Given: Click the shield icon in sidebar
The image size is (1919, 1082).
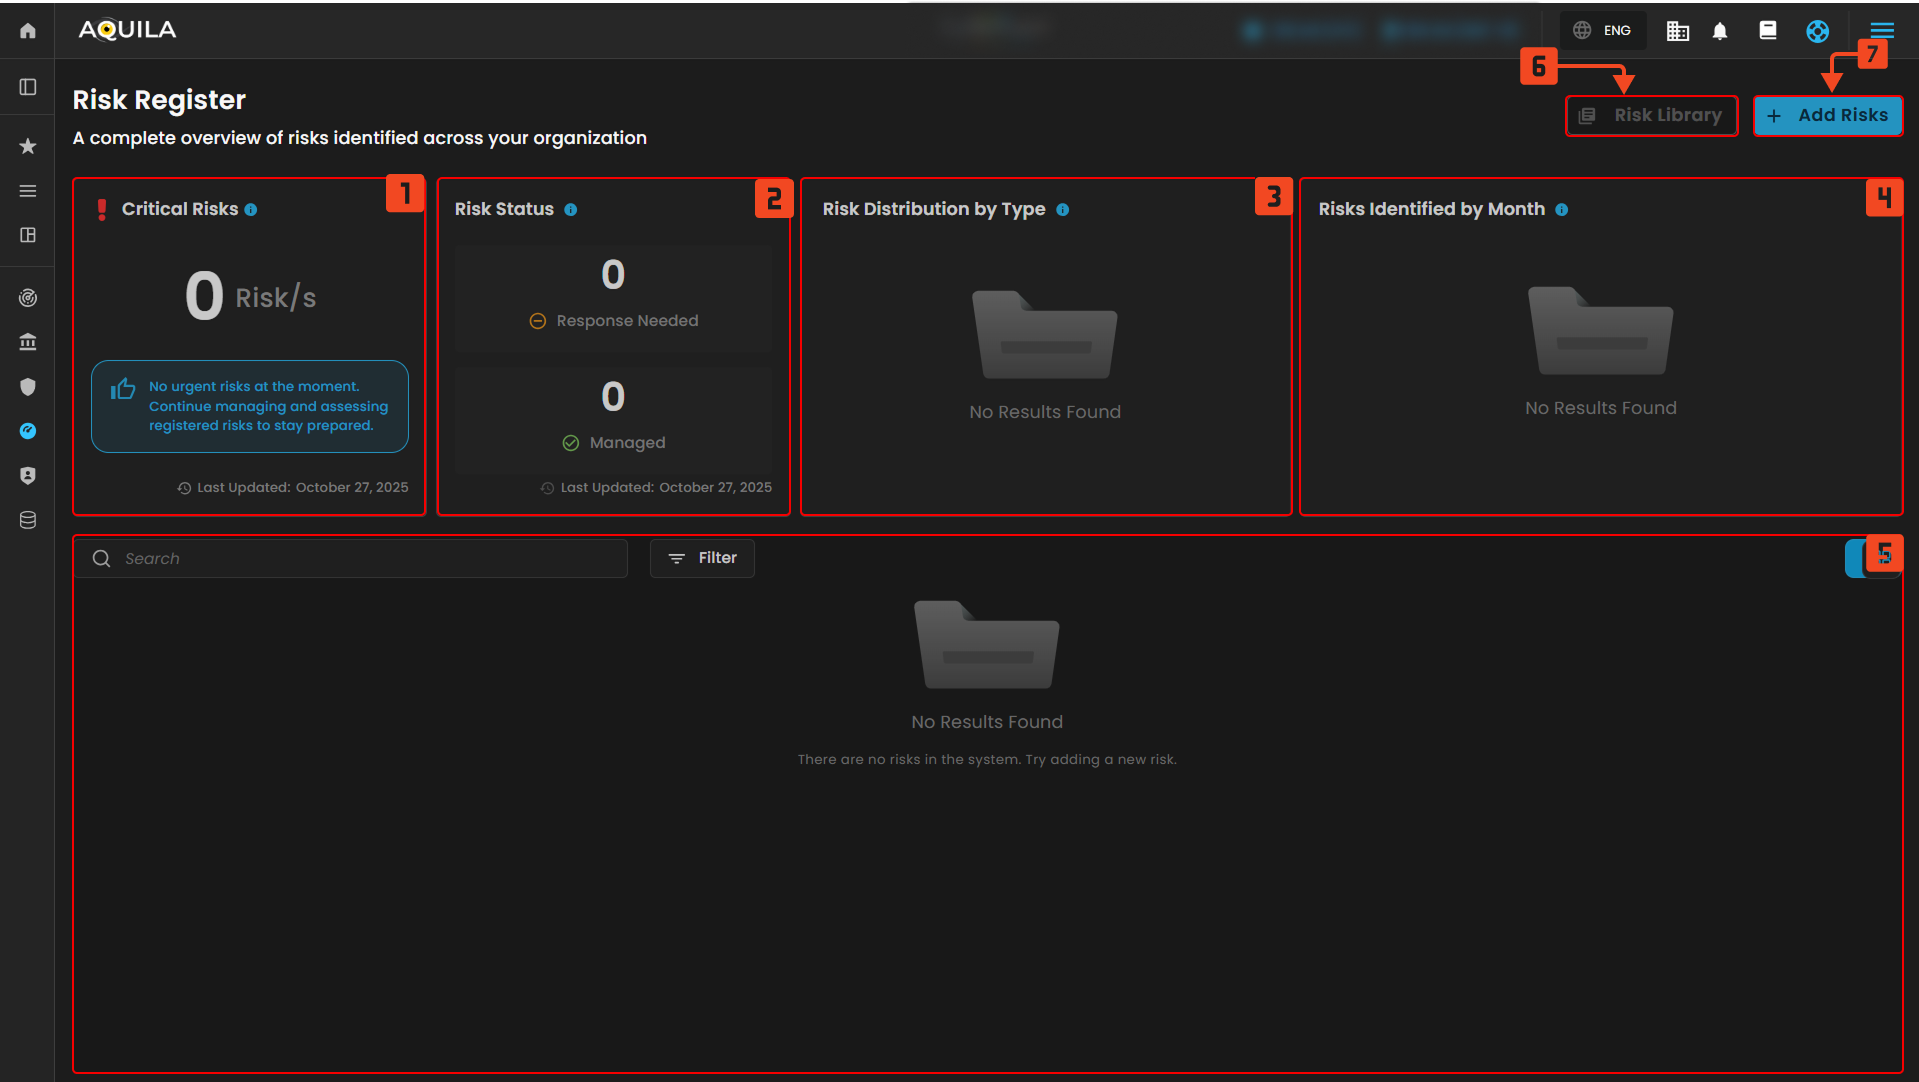Looking at the screenshot, I should pos(28,387).
